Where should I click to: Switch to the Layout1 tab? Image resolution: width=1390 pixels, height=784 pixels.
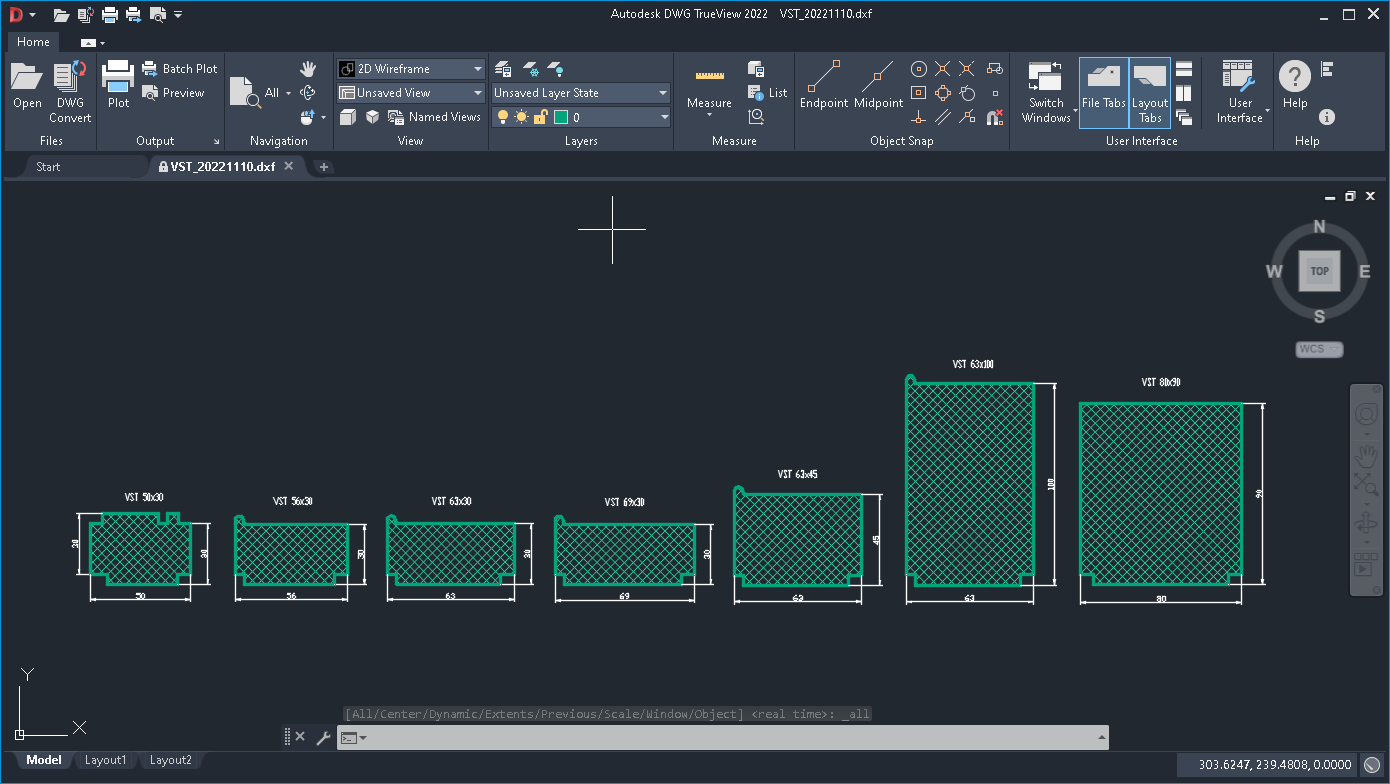tap(105, 760)
